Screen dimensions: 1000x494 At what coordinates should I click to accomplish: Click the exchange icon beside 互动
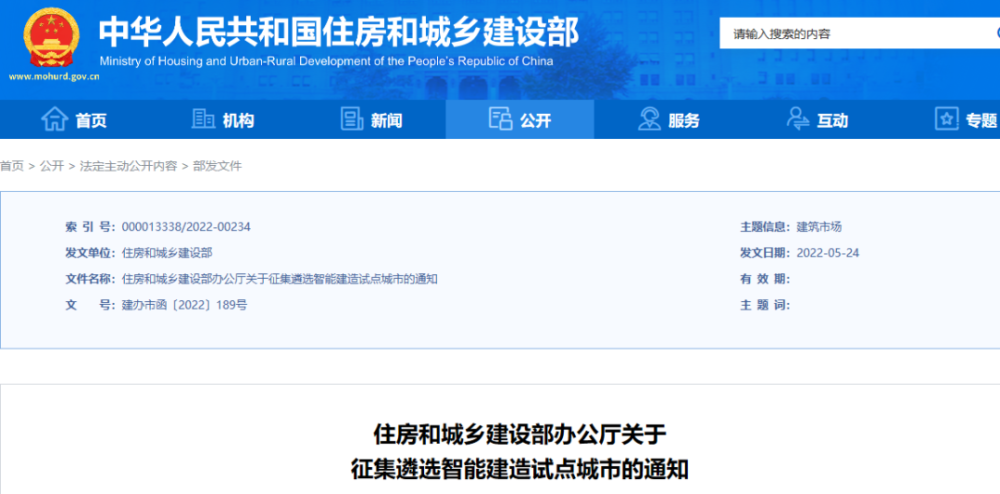pyautogui.click(x=798, y=119)
